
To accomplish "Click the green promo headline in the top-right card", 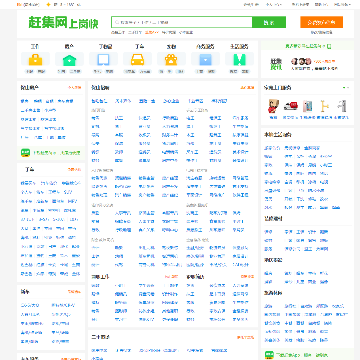I will point(307,46).
